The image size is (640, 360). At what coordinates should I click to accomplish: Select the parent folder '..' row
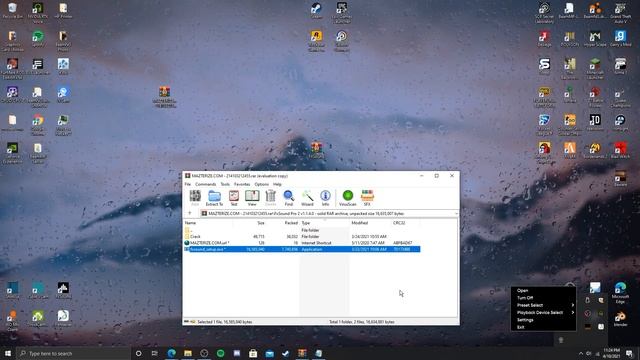coord(302,230)
